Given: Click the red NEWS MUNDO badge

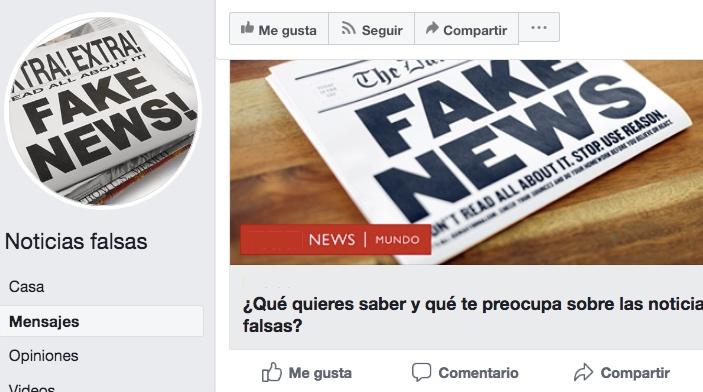Looking at the screenshot, I should [x=335, y=240].
